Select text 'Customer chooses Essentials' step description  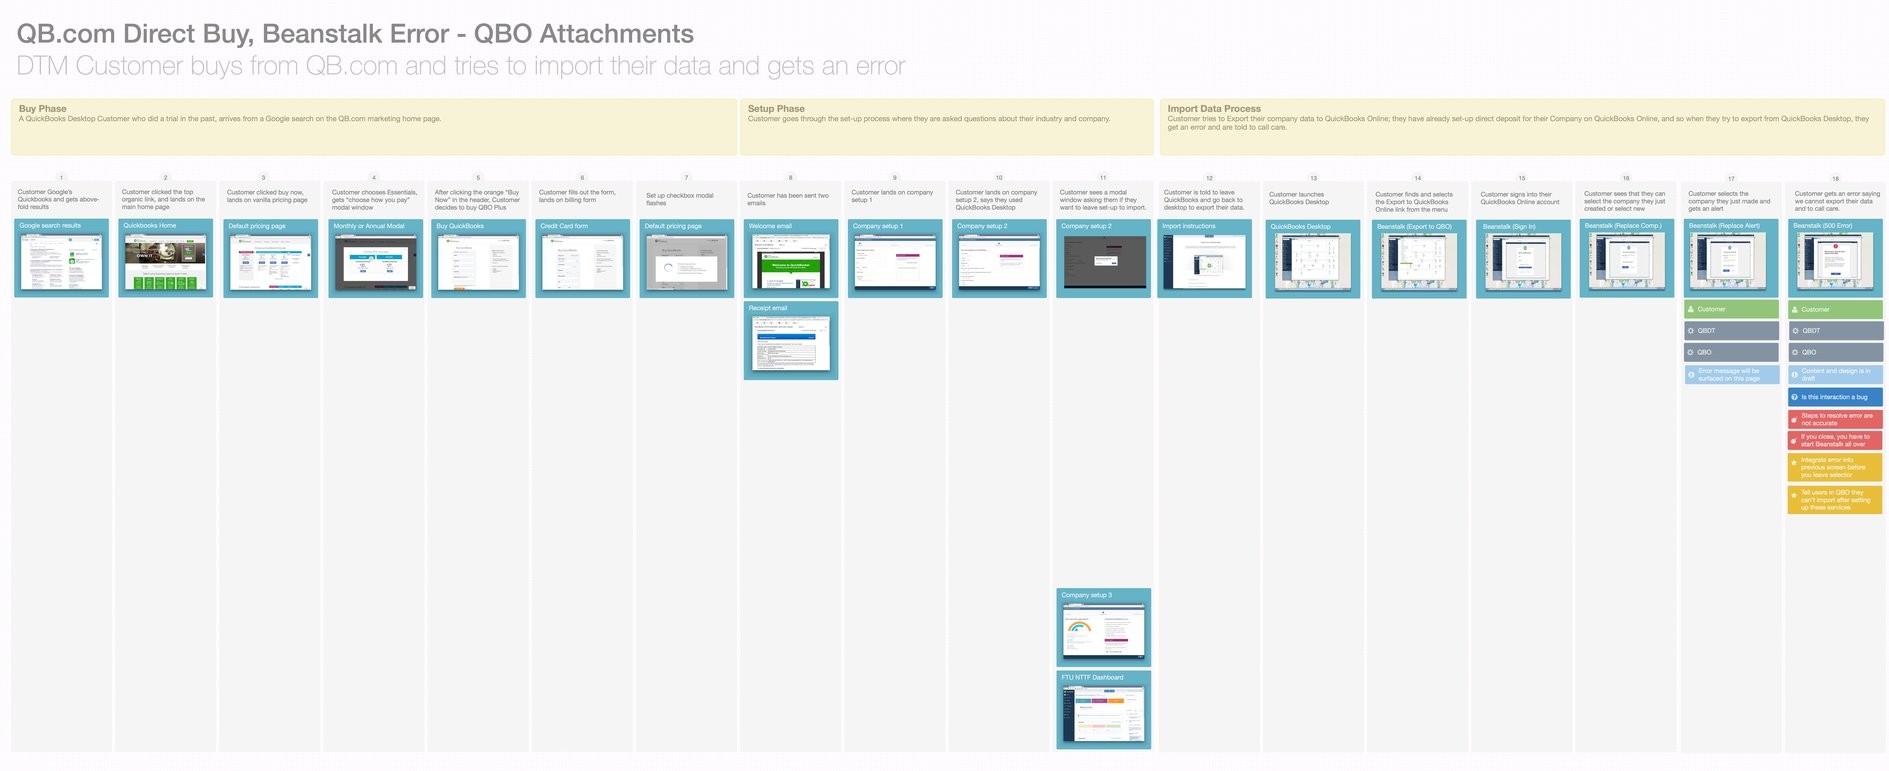[375, 199]
